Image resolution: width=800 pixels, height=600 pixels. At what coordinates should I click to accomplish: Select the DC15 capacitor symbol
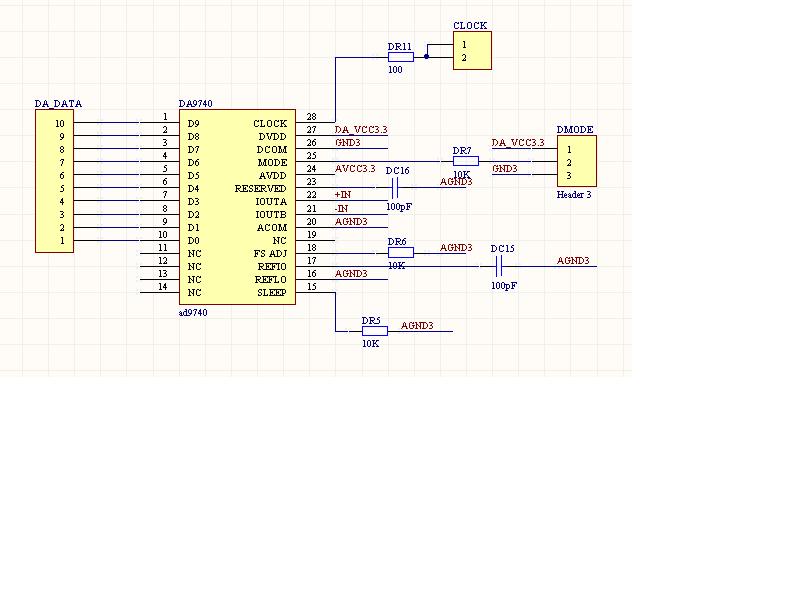(x=498, y=266)
